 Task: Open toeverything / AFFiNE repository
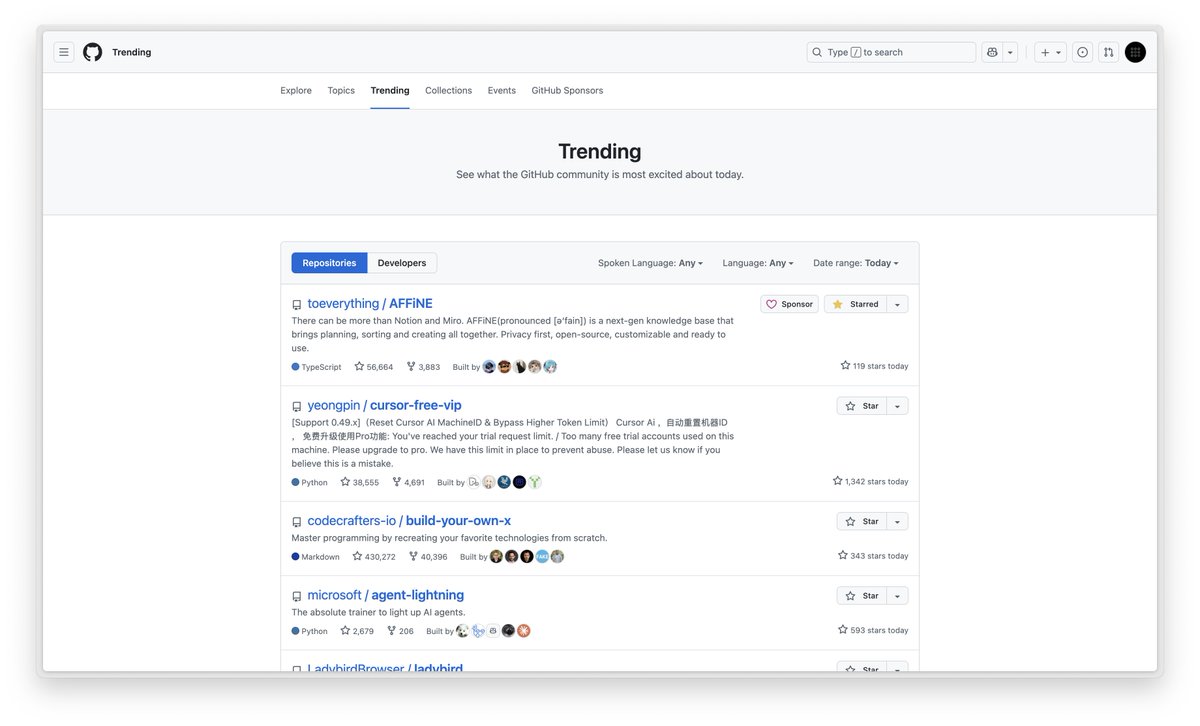370,303
